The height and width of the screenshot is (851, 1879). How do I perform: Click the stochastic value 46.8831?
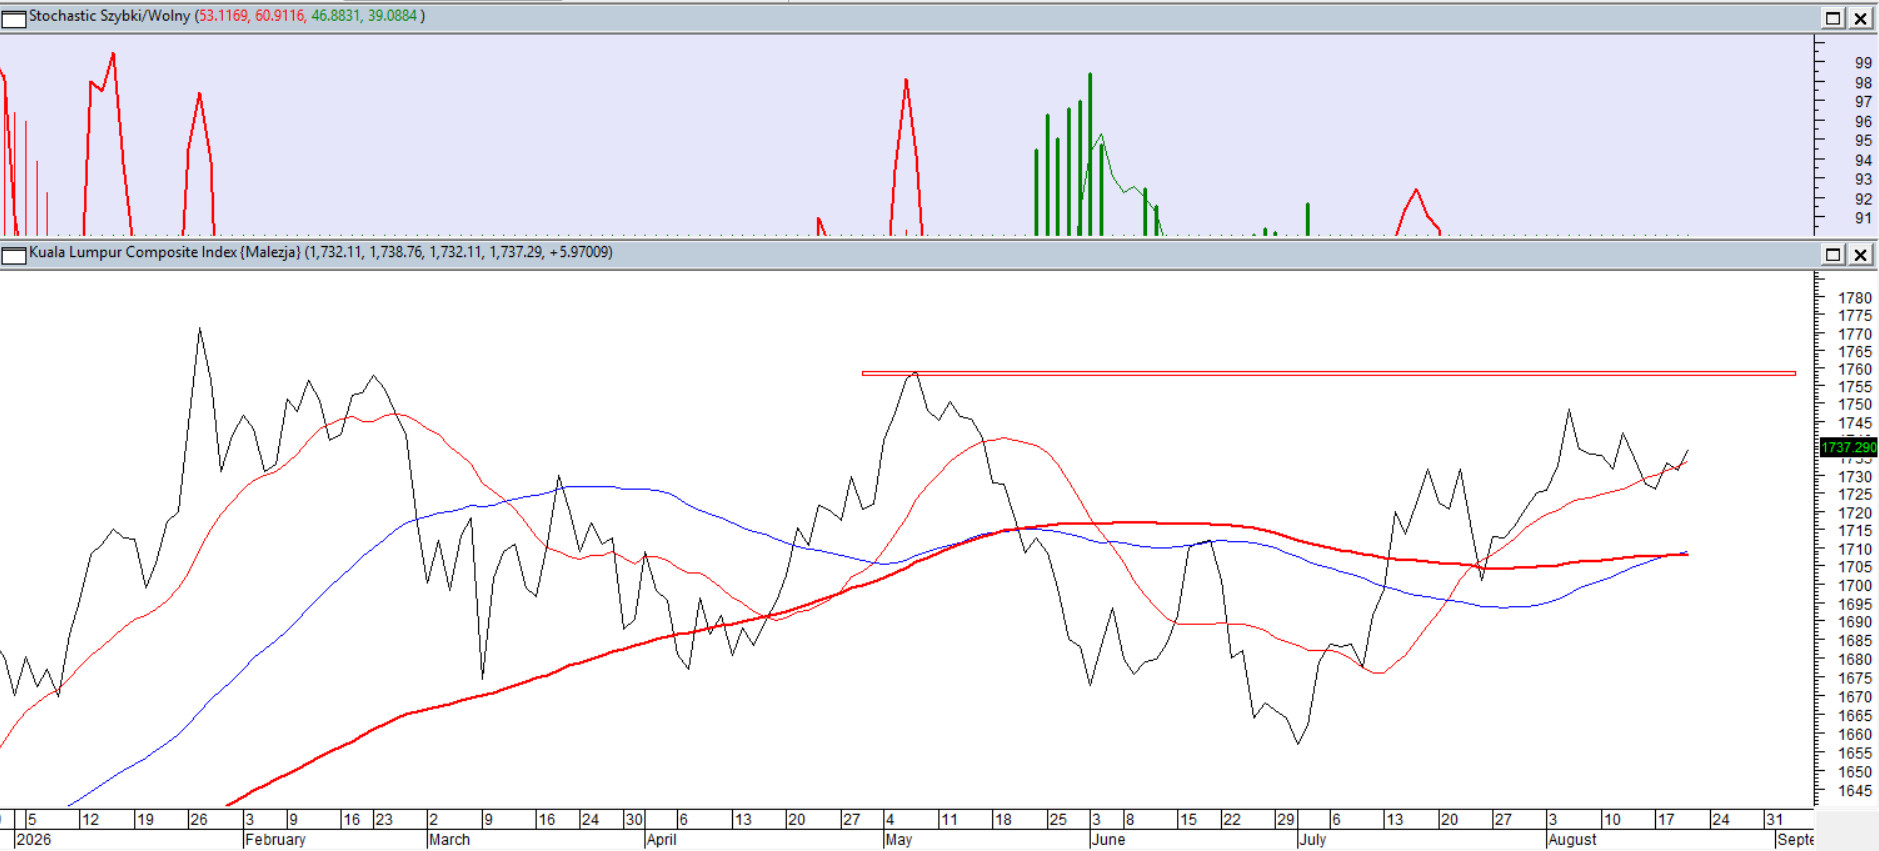coord(336,16)
